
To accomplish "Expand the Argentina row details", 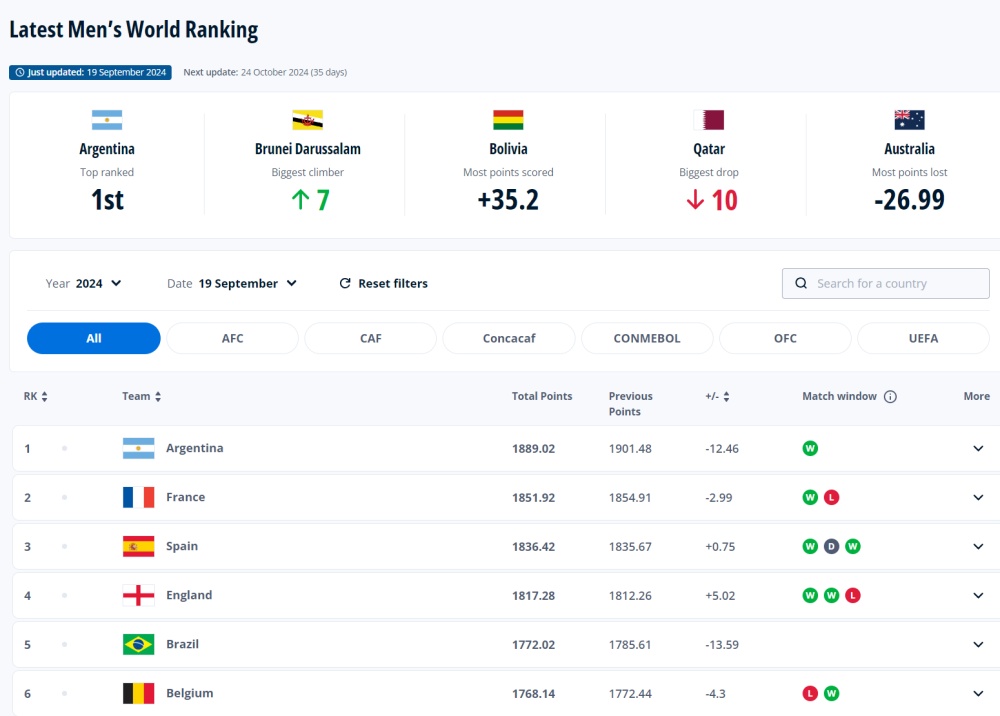I will [x=978, y=448].
